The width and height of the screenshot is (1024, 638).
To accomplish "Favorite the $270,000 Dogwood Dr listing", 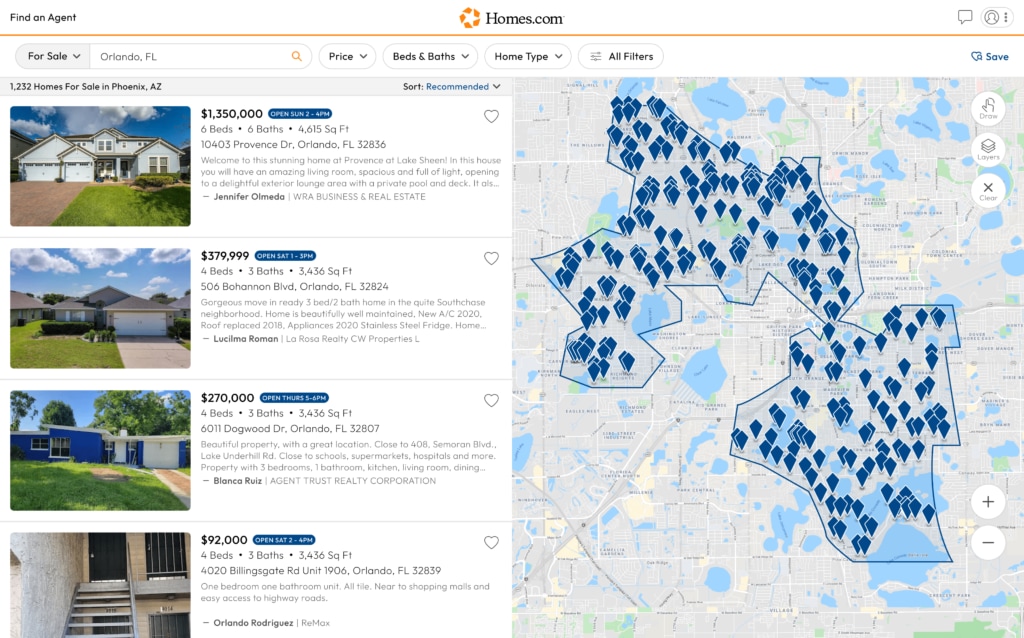I will pyautogui.click(x=491, y=400).
